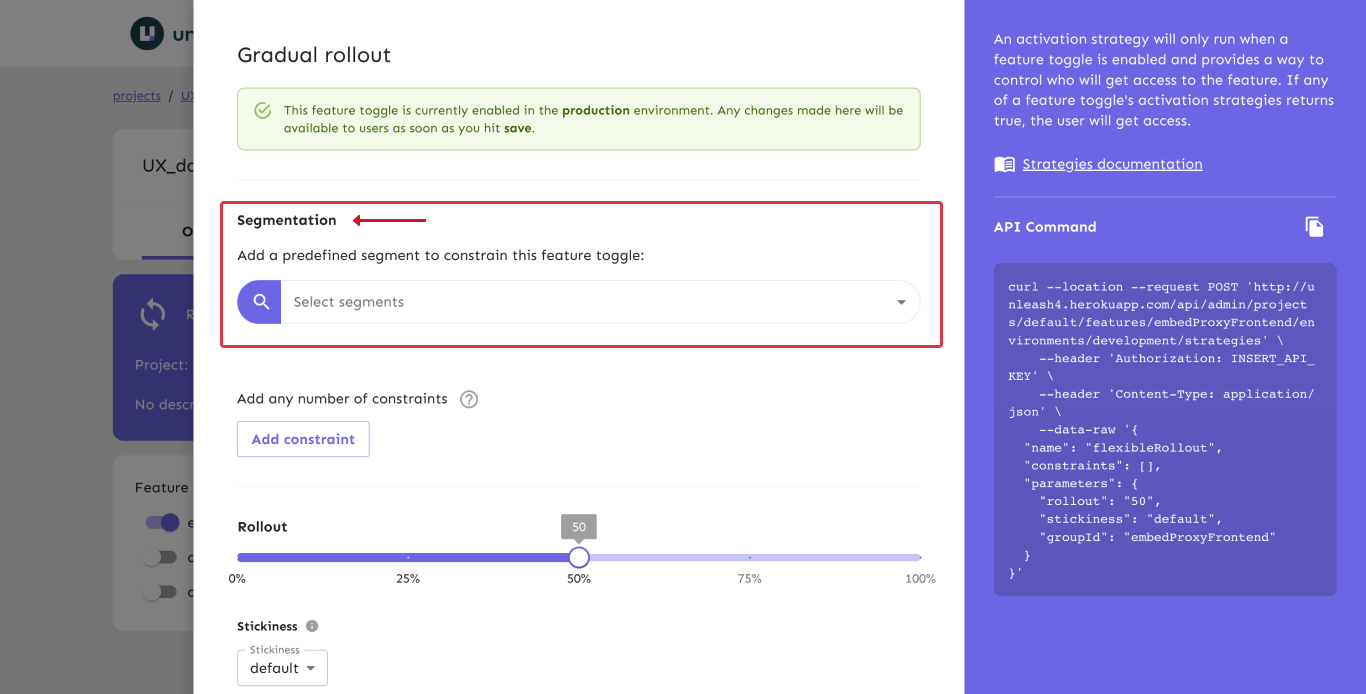Click the Unleash logo icon
This screenshot has width=1366, height=694.
click(147, 33)
